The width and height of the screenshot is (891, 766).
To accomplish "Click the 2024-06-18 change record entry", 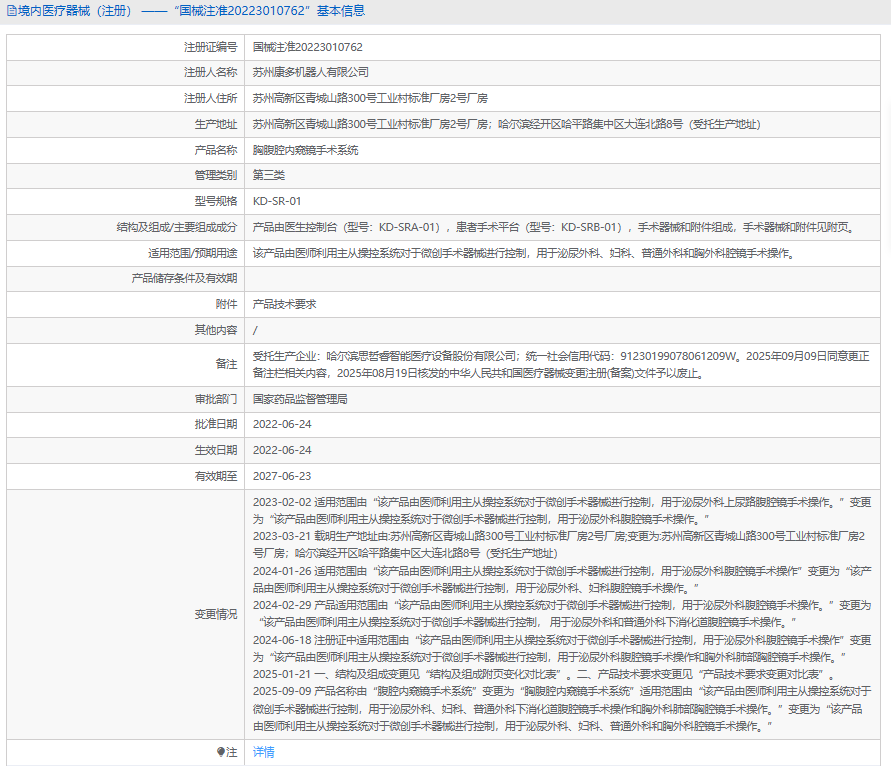I will pos(562,648).
